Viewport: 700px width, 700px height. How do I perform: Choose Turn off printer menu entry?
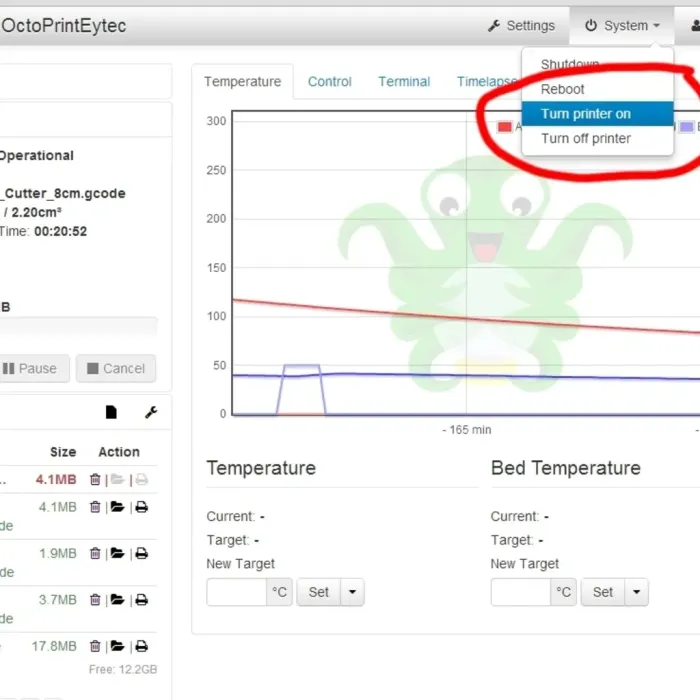(x=597, y=138)
